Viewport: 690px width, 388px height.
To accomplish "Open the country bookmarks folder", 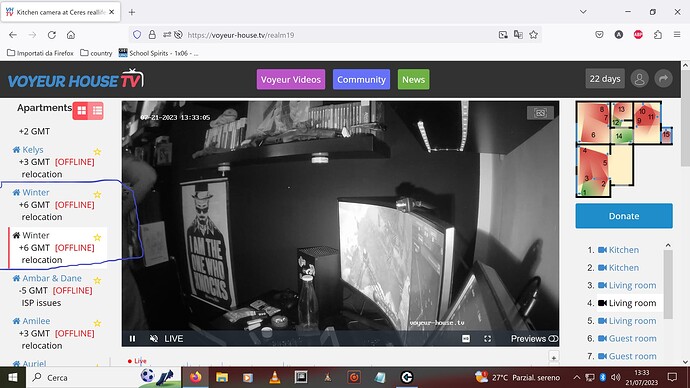I will coord(96,53).
